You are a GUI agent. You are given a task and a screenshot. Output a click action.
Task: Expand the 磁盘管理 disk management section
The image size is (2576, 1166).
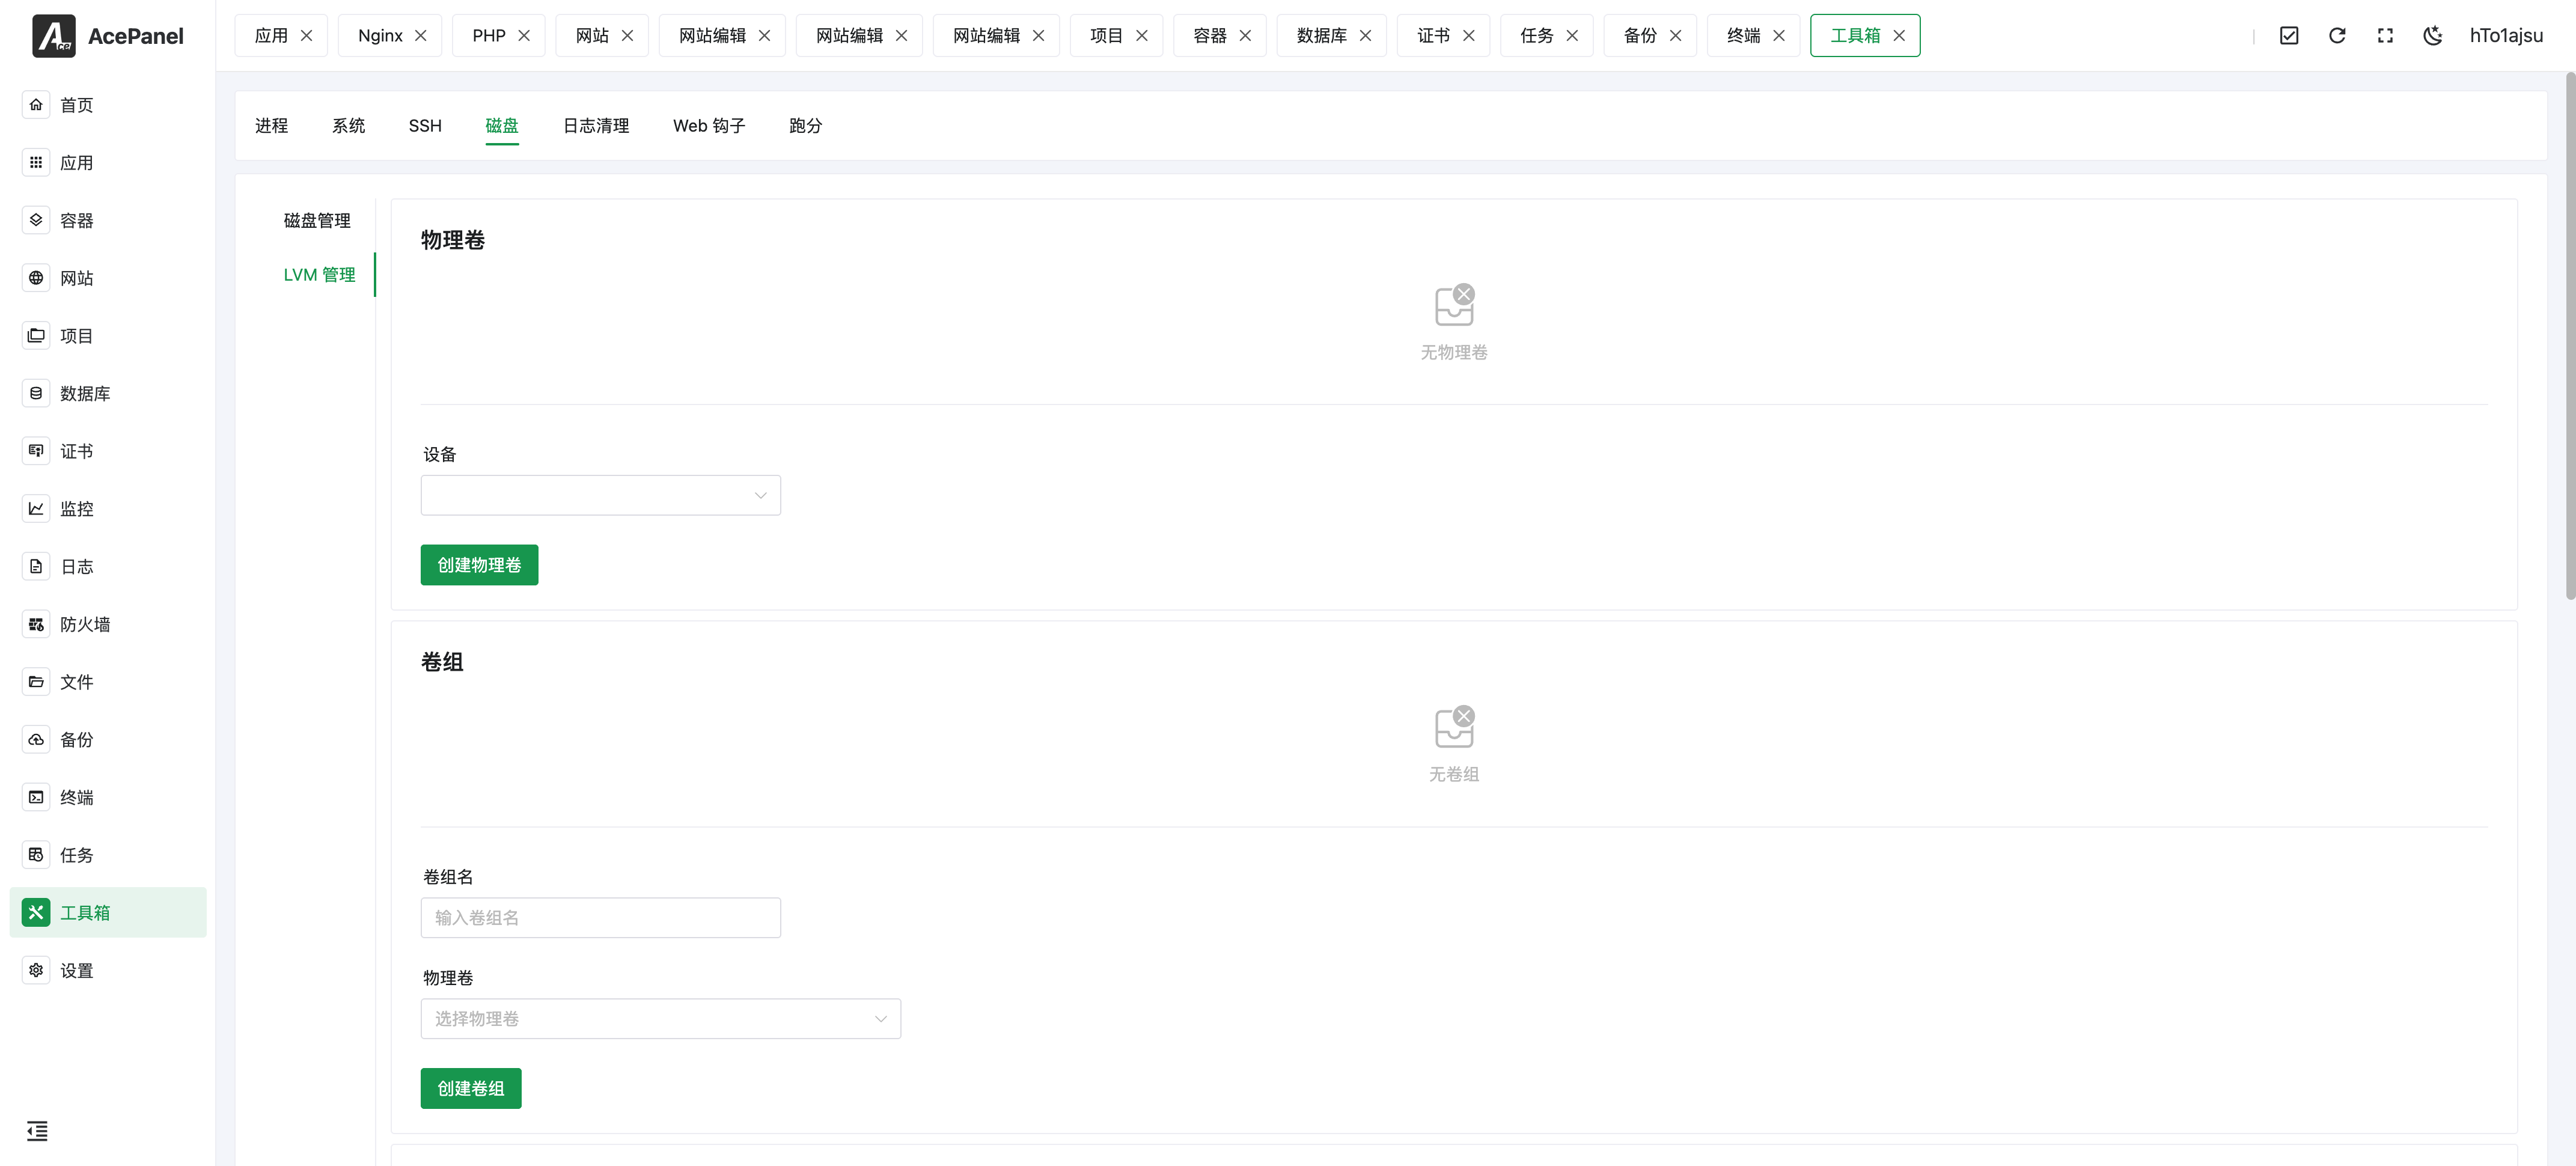[x=317, y=220]
